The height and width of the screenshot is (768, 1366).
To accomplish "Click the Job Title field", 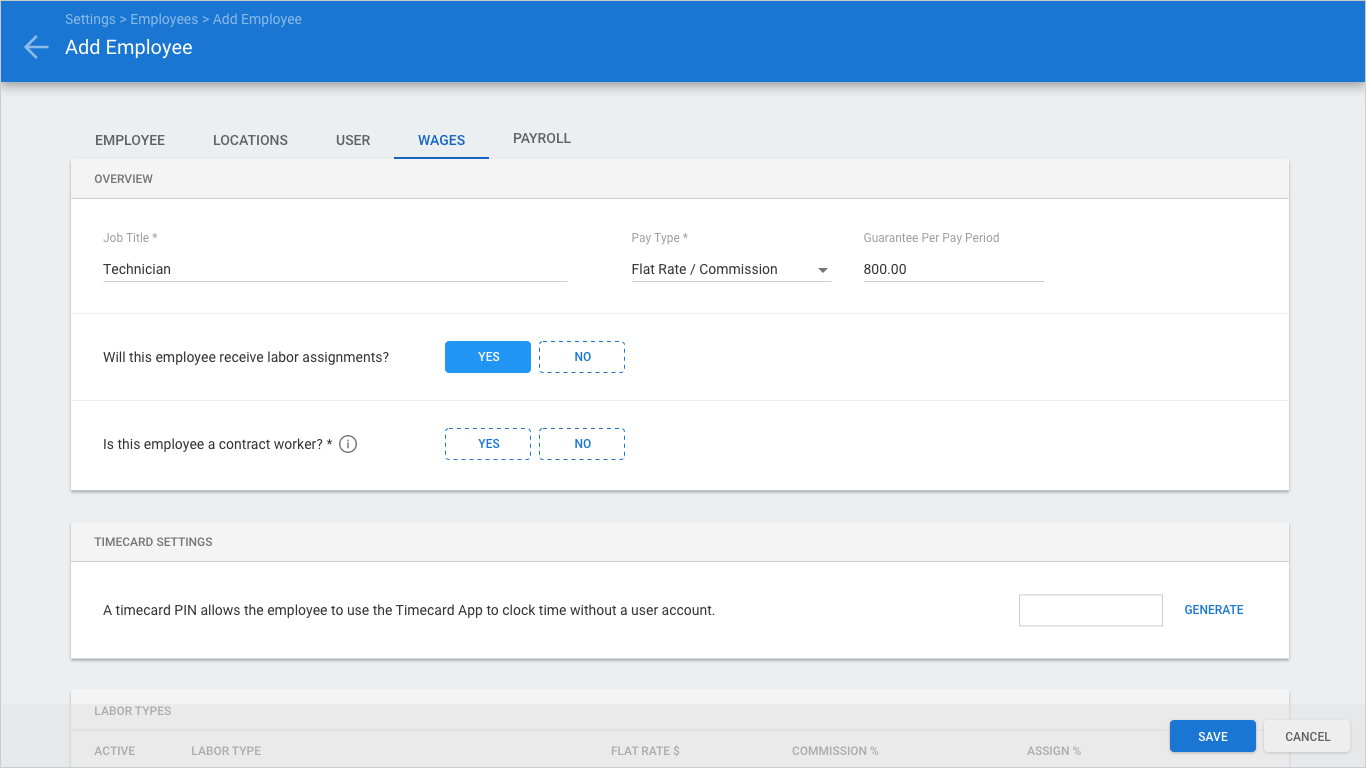I will 335,269.
